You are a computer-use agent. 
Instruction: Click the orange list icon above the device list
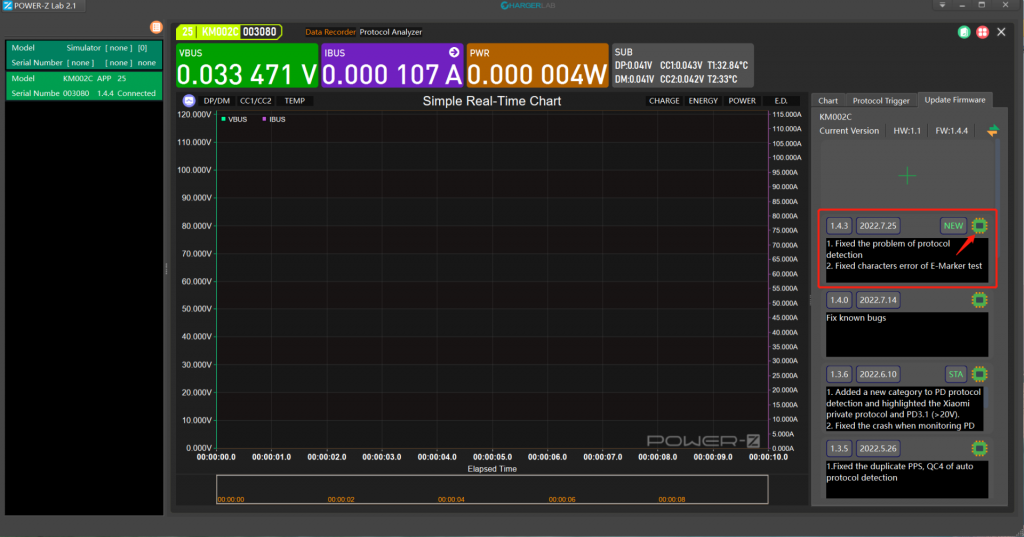[x=156, y=27]
